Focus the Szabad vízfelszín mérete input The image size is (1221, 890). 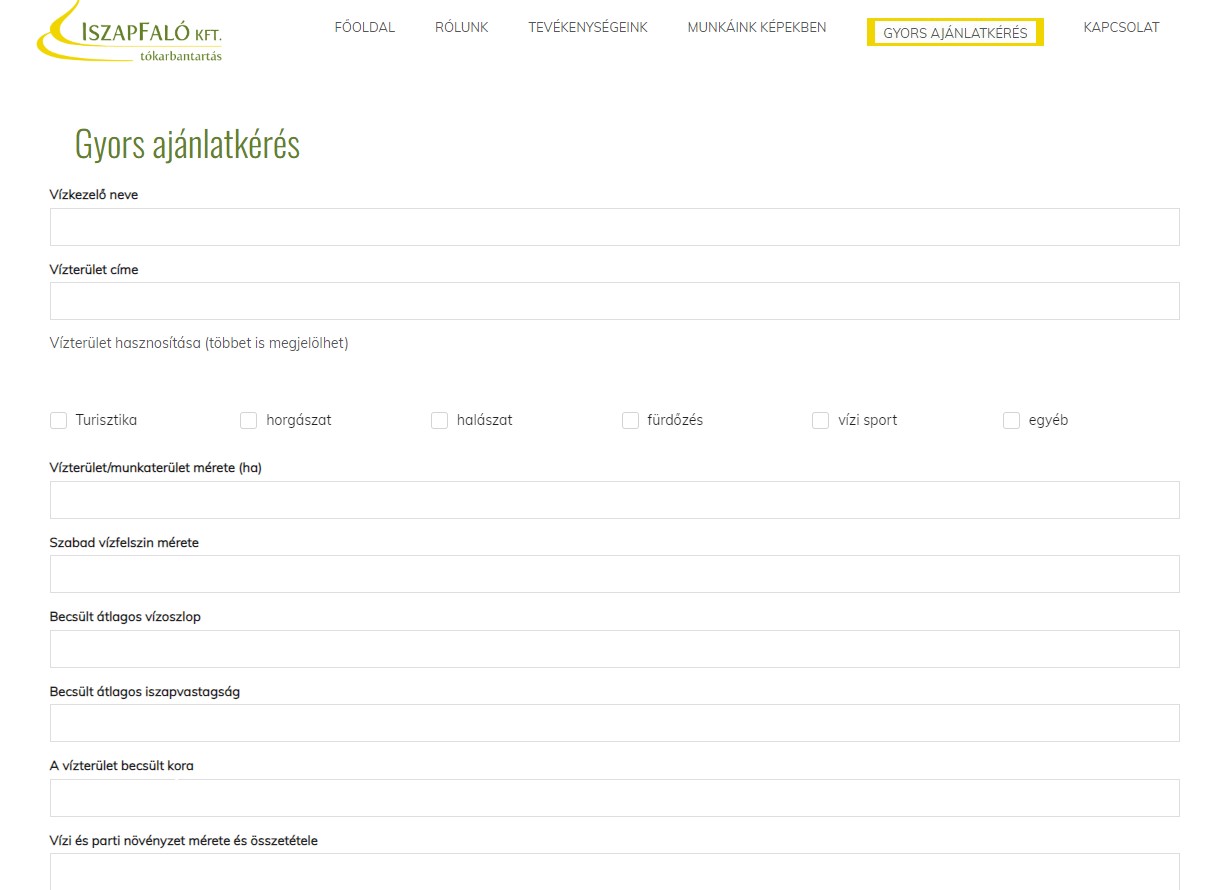tap(615, 574)
